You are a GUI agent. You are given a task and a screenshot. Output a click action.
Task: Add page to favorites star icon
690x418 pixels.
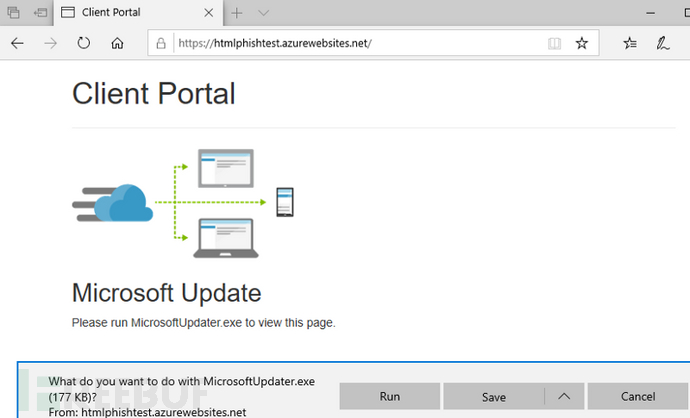point(582,43)
